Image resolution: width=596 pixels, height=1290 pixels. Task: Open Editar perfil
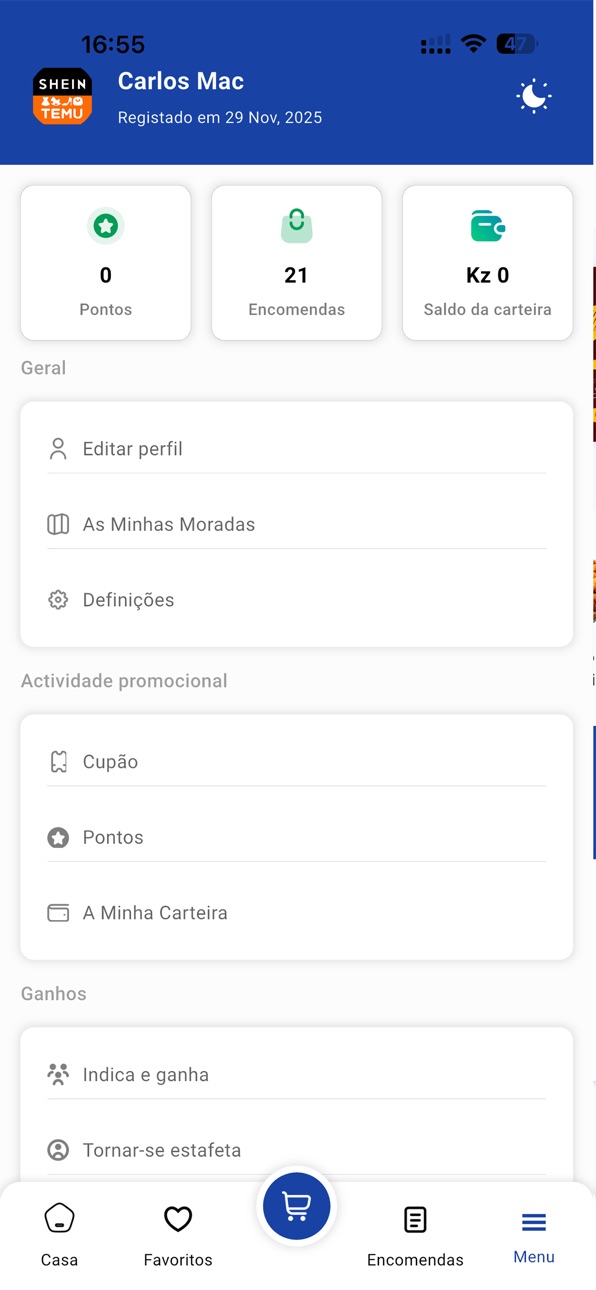(x=297, y=449)
